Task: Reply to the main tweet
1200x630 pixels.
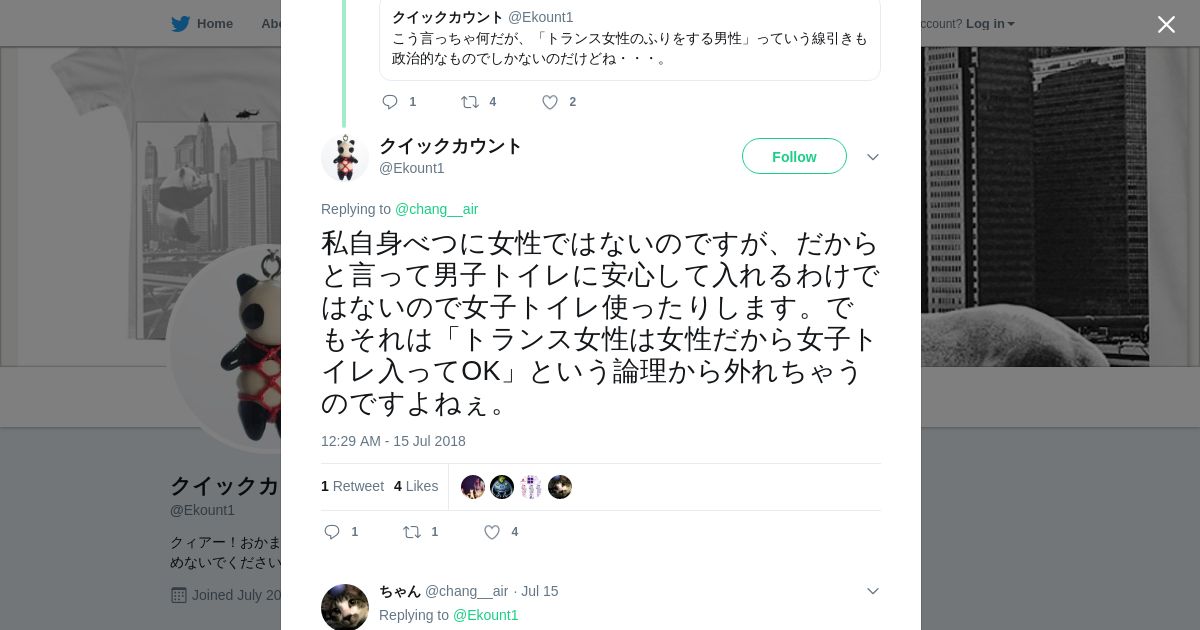Action: point(333,532)
